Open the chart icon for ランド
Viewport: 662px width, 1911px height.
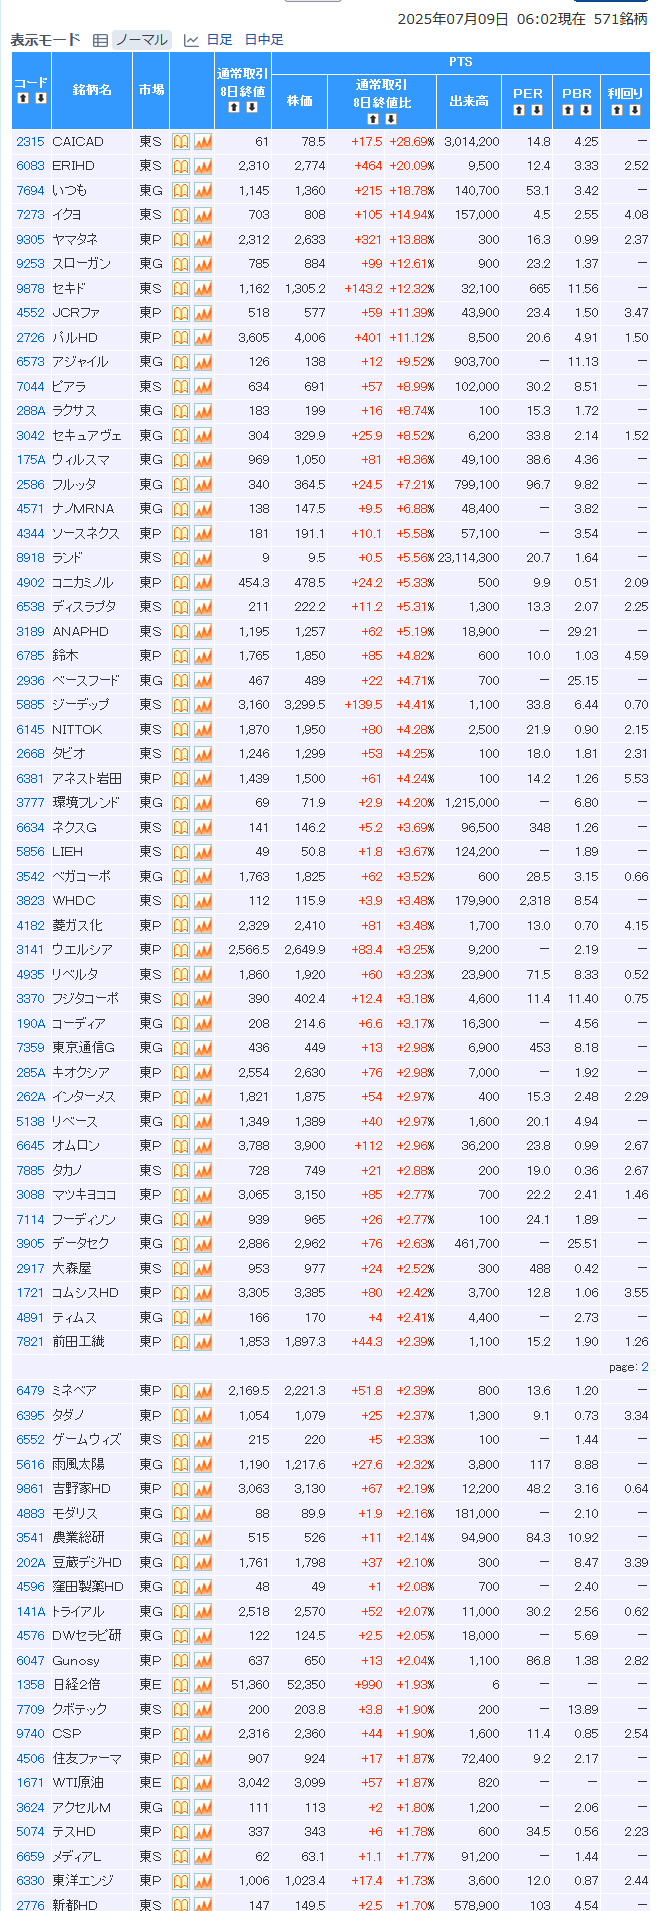203,558
